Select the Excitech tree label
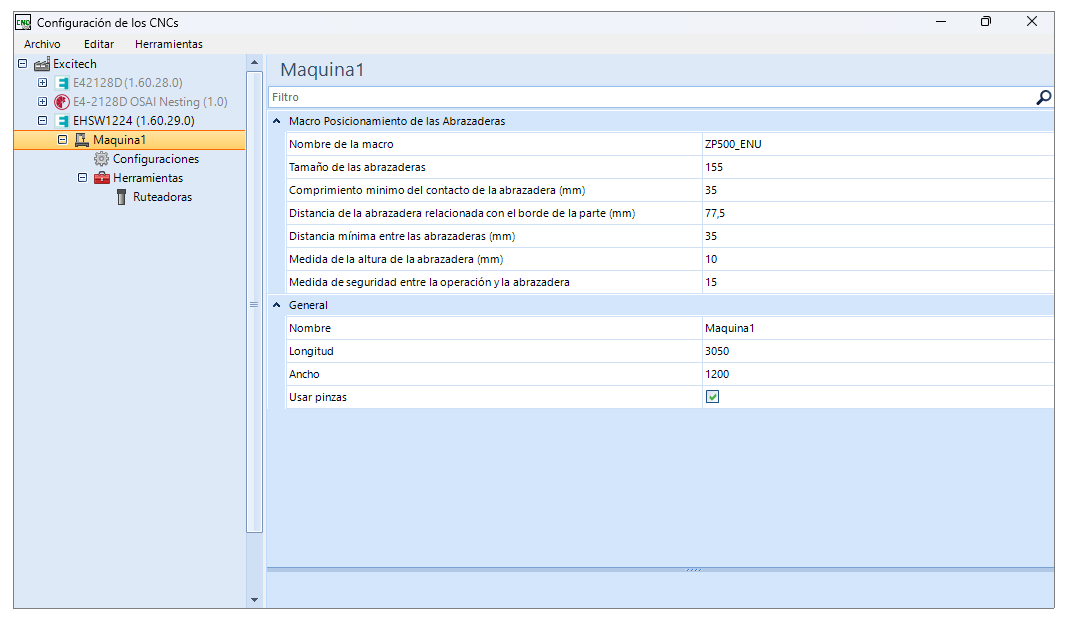Image resolution: width=1074 pixels, height=620 pixels. point(75,64)
